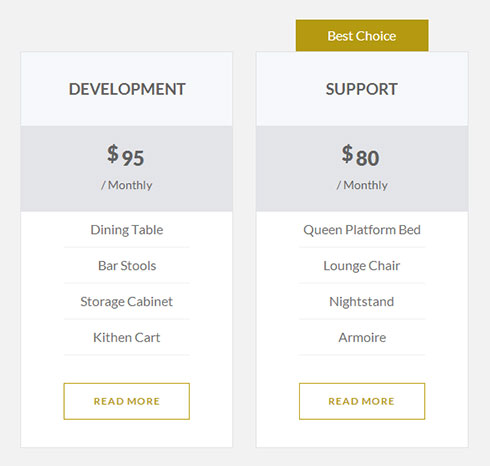Click the $95 price
The width and height of the screenshot is (490, 466).
[x=126, y=156]
